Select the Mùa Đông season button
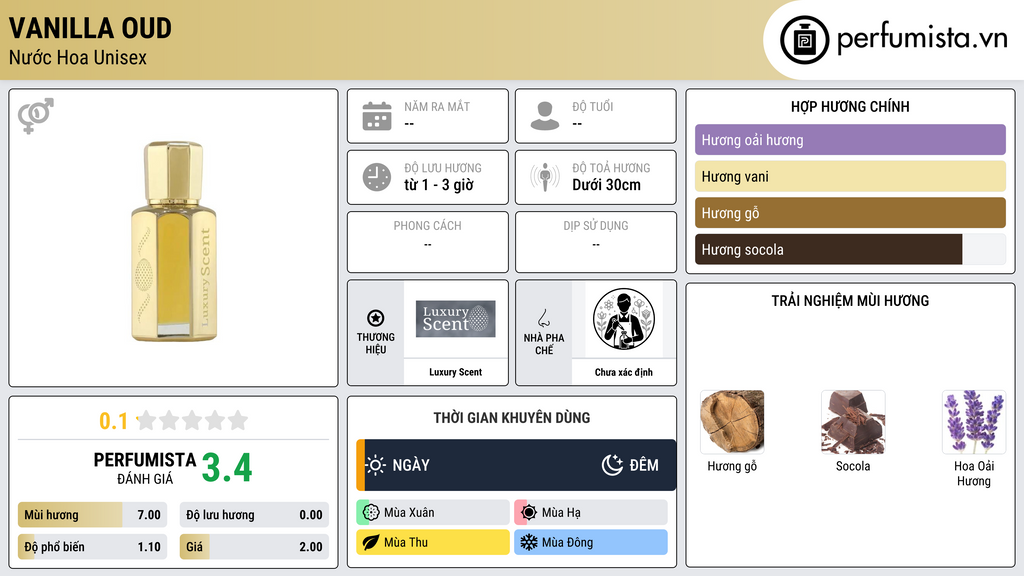The image size is (1024, 576). (x=591, y=542)
